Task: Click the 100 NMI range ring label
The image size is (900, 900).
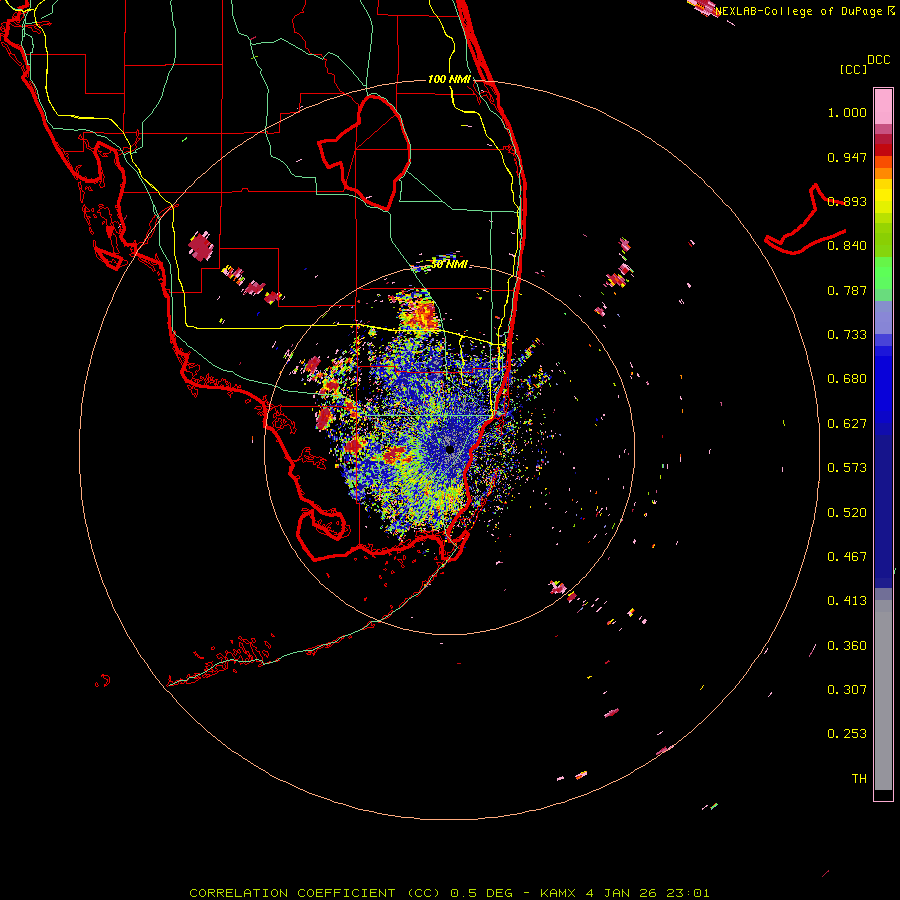Action: (449, 79)
